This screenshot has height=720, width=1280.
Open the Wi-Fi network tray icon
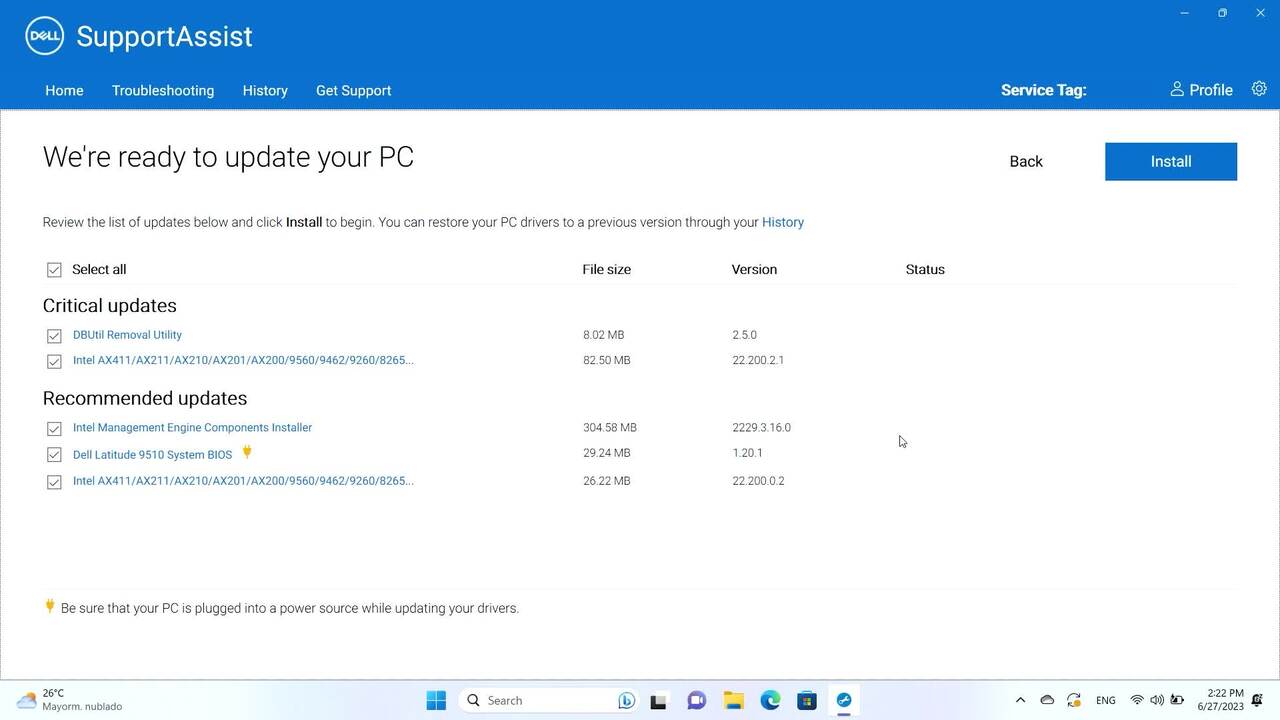pos(1137,700)
